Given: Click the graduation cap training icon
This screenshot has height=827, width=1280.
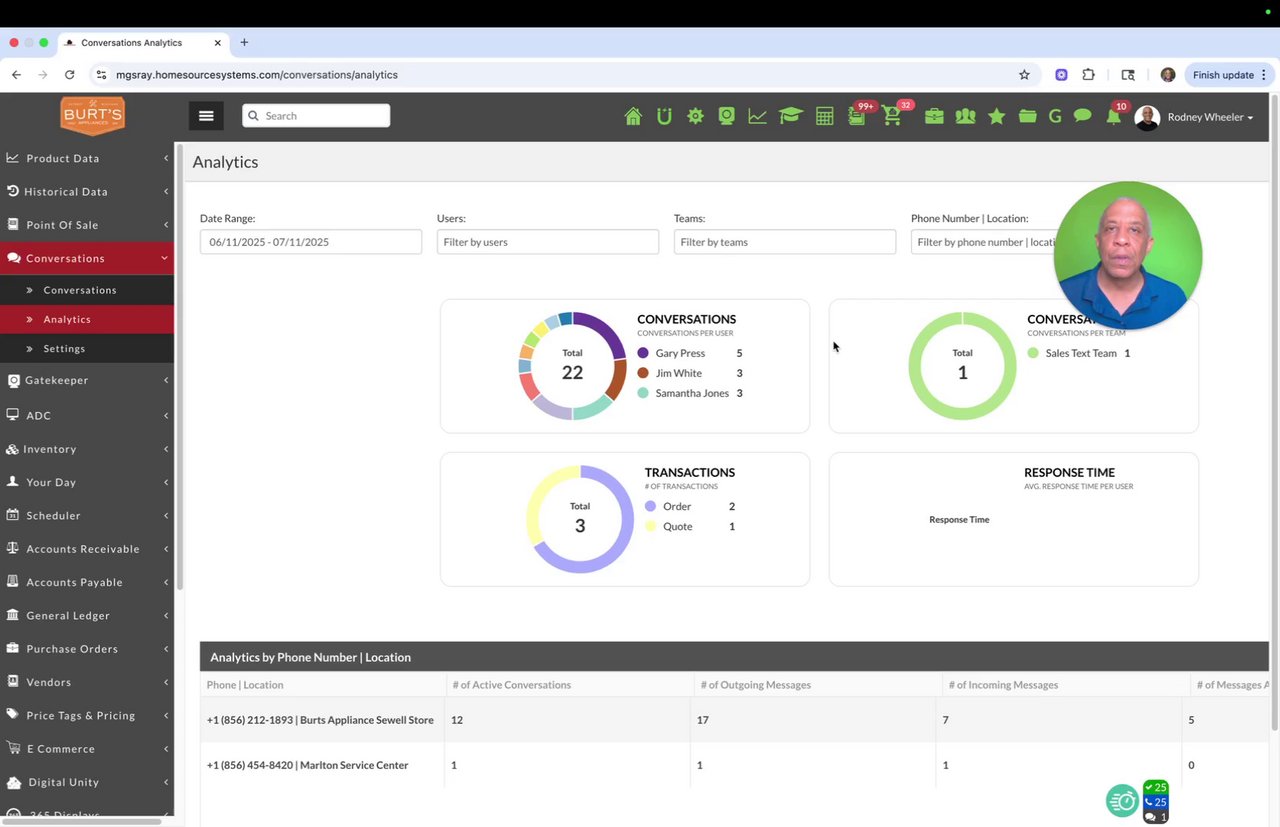Looking at the screenshot, I should [791, 116].
